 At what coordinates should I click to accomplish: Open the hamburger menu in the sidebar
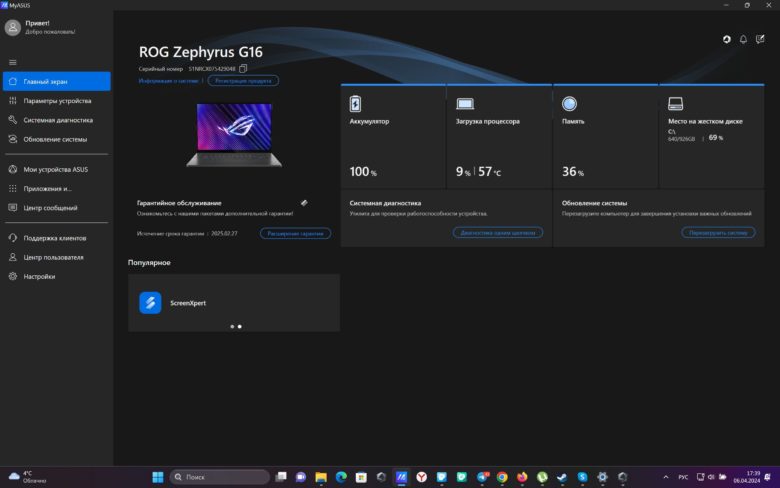tap(13, 62)
